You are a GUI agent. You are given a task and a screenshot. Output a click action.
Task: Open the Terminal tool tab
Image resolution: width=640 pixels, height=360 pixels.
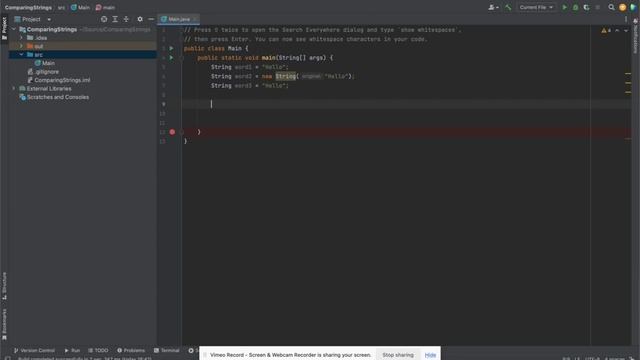[x=167, y=350]
